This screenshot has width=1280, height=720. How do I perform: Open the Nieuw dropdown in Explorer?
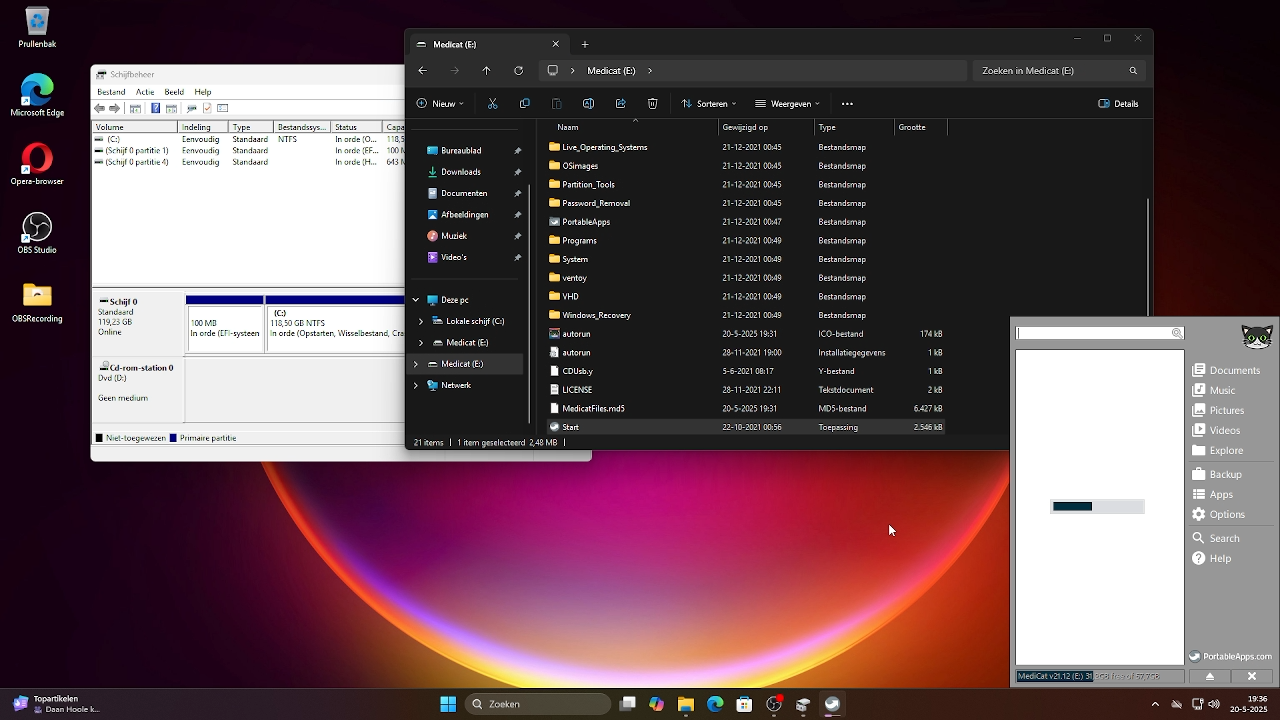point(439,103)
